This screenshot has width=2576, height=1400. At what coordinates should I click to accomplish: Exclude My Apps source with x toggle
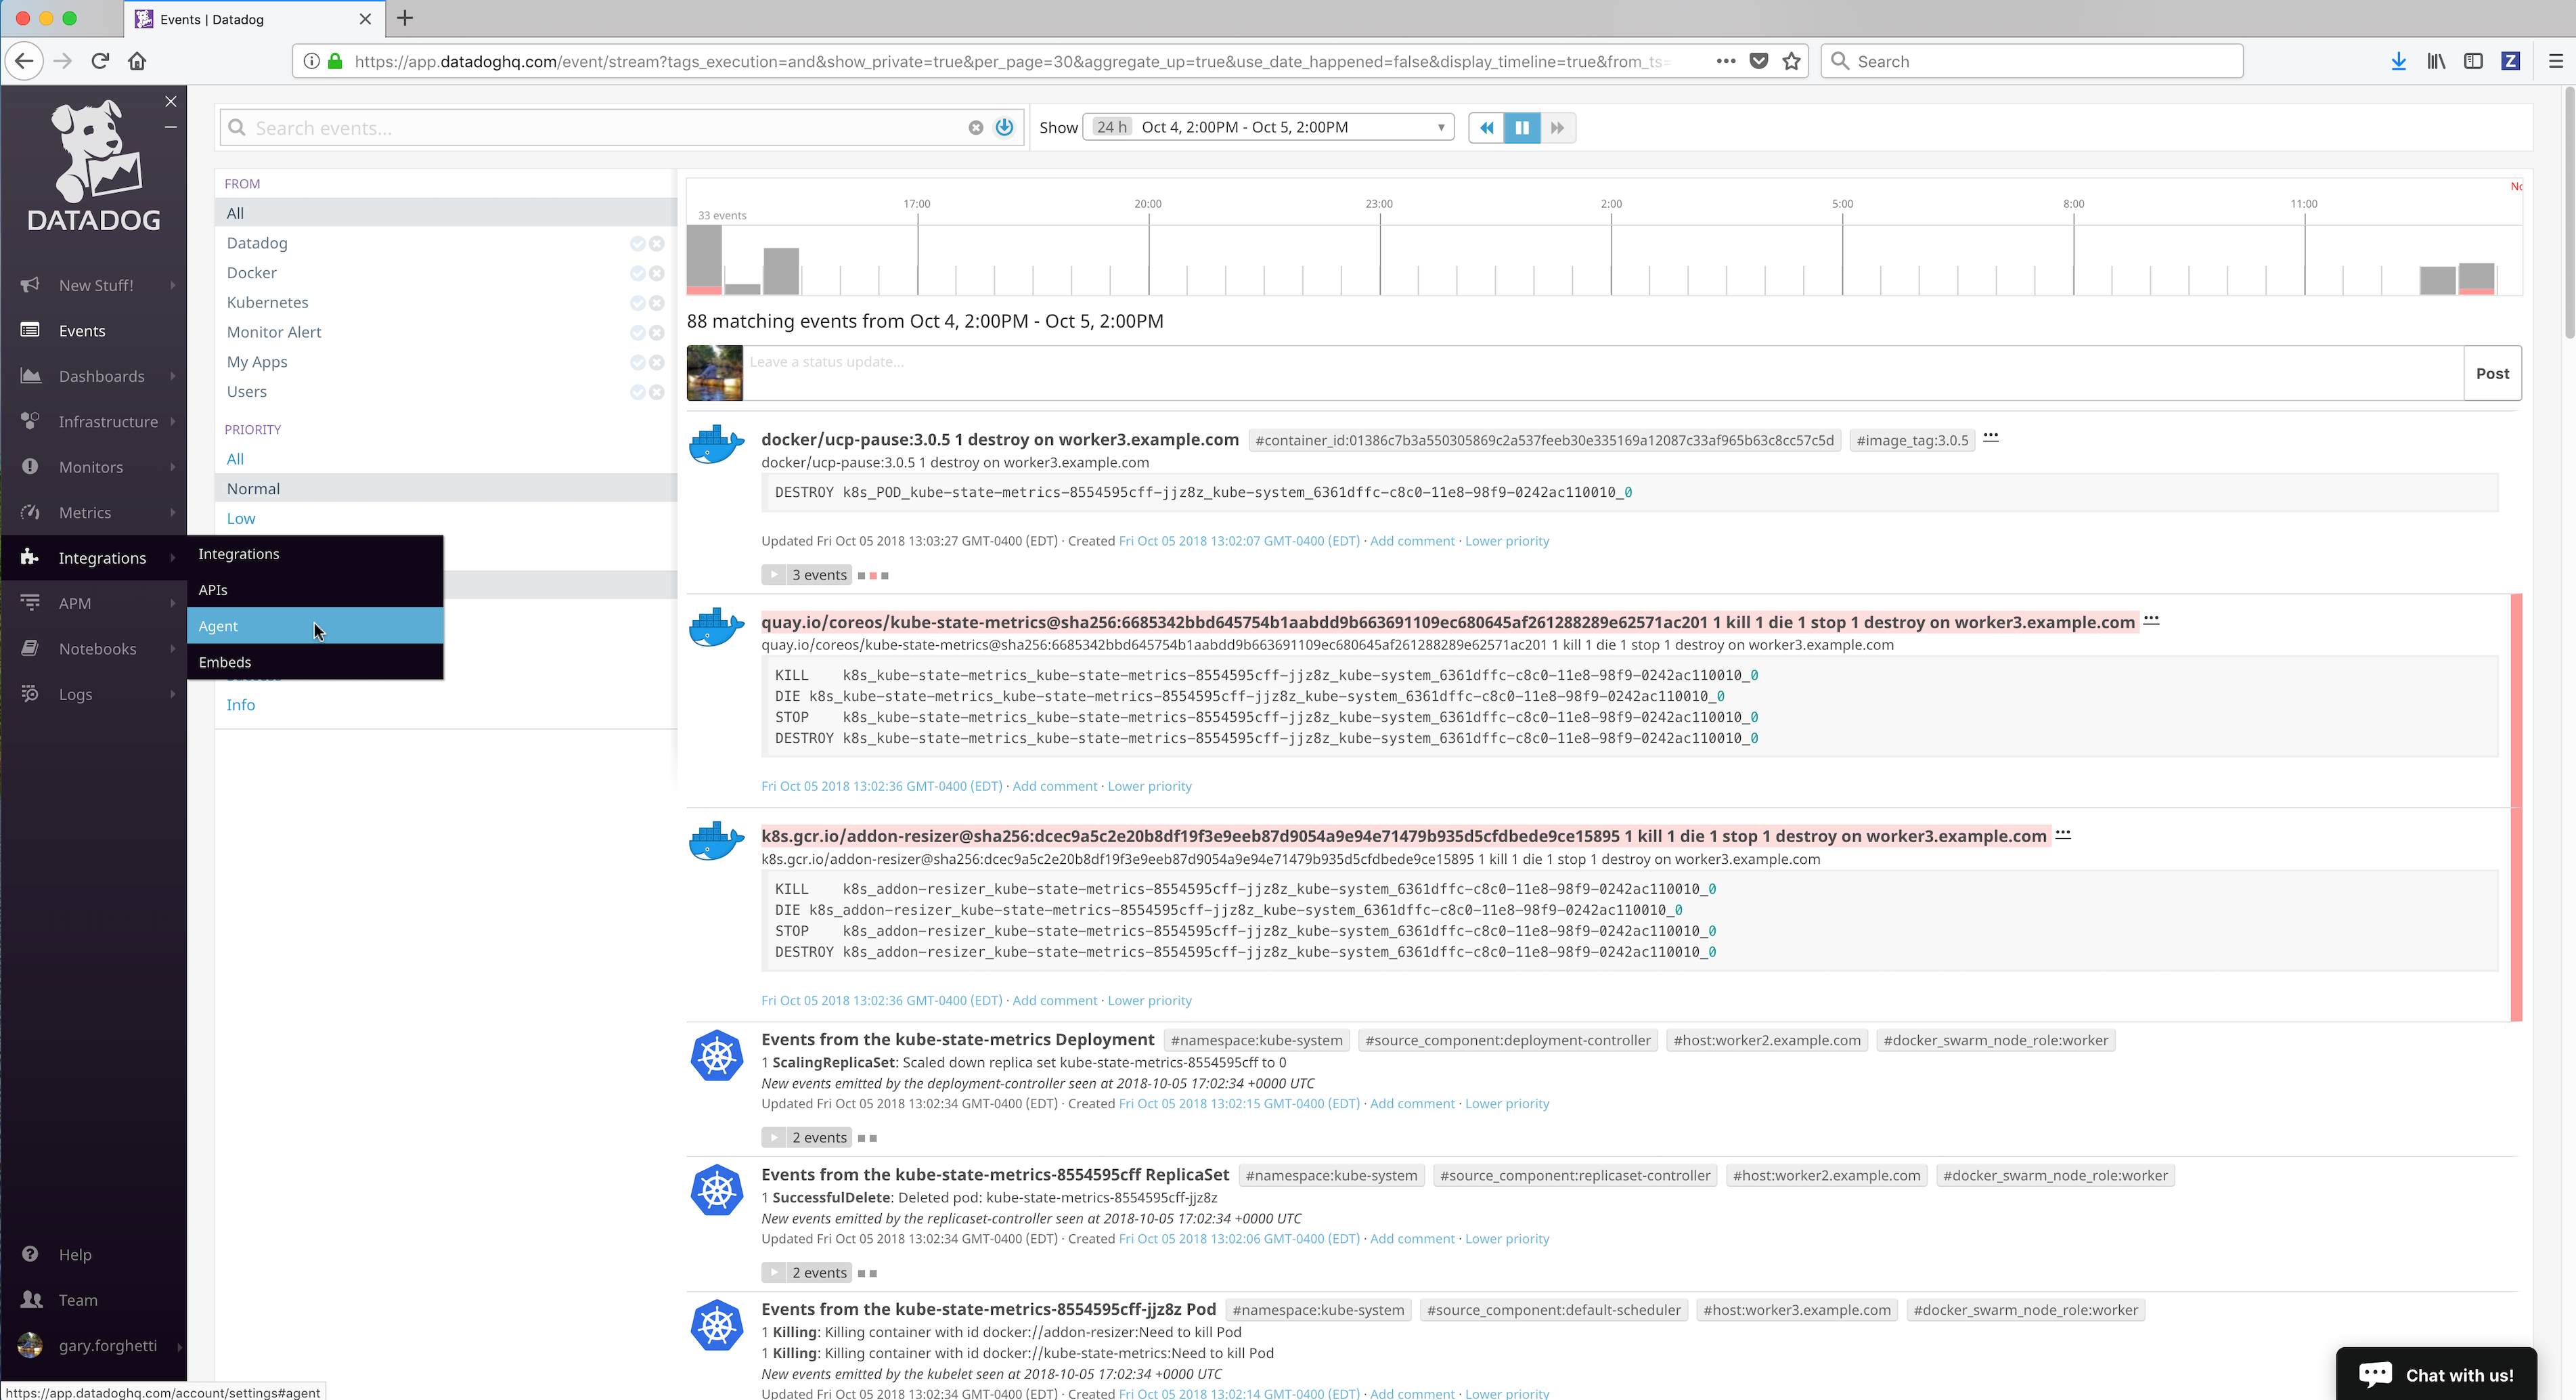[656, 362]
